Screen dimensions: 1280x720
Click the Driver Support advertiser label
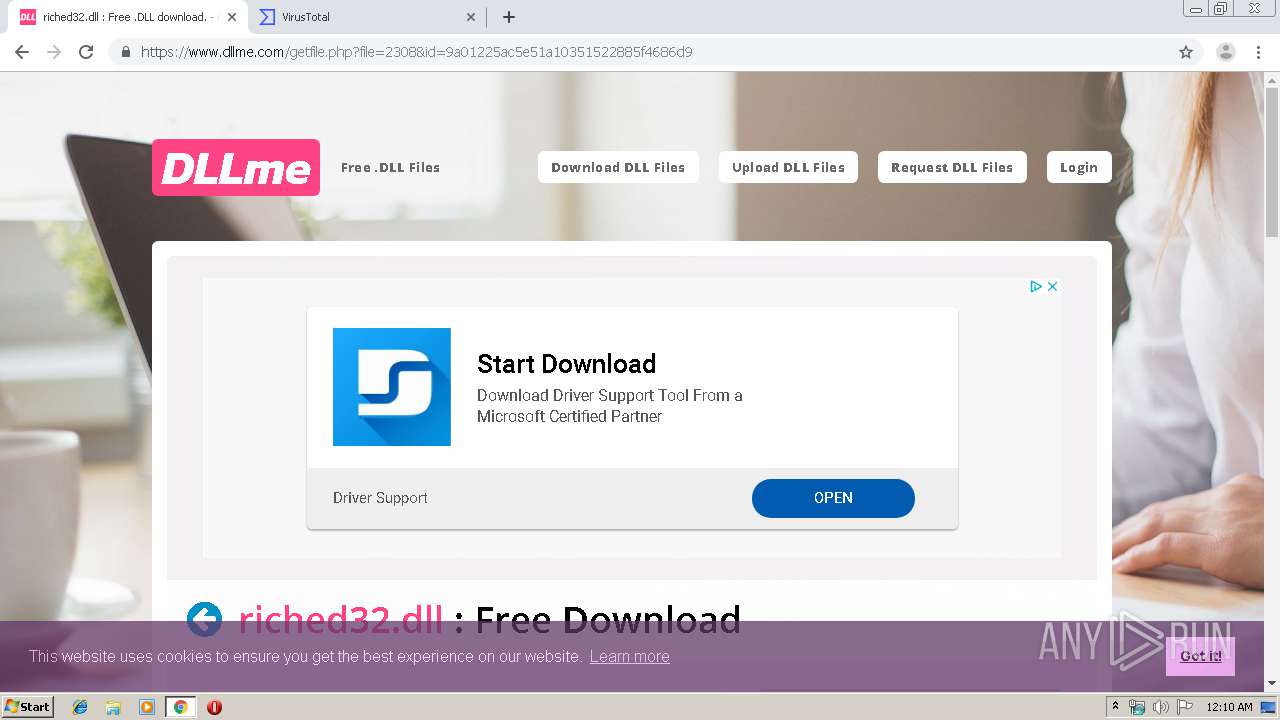[380, 498]
